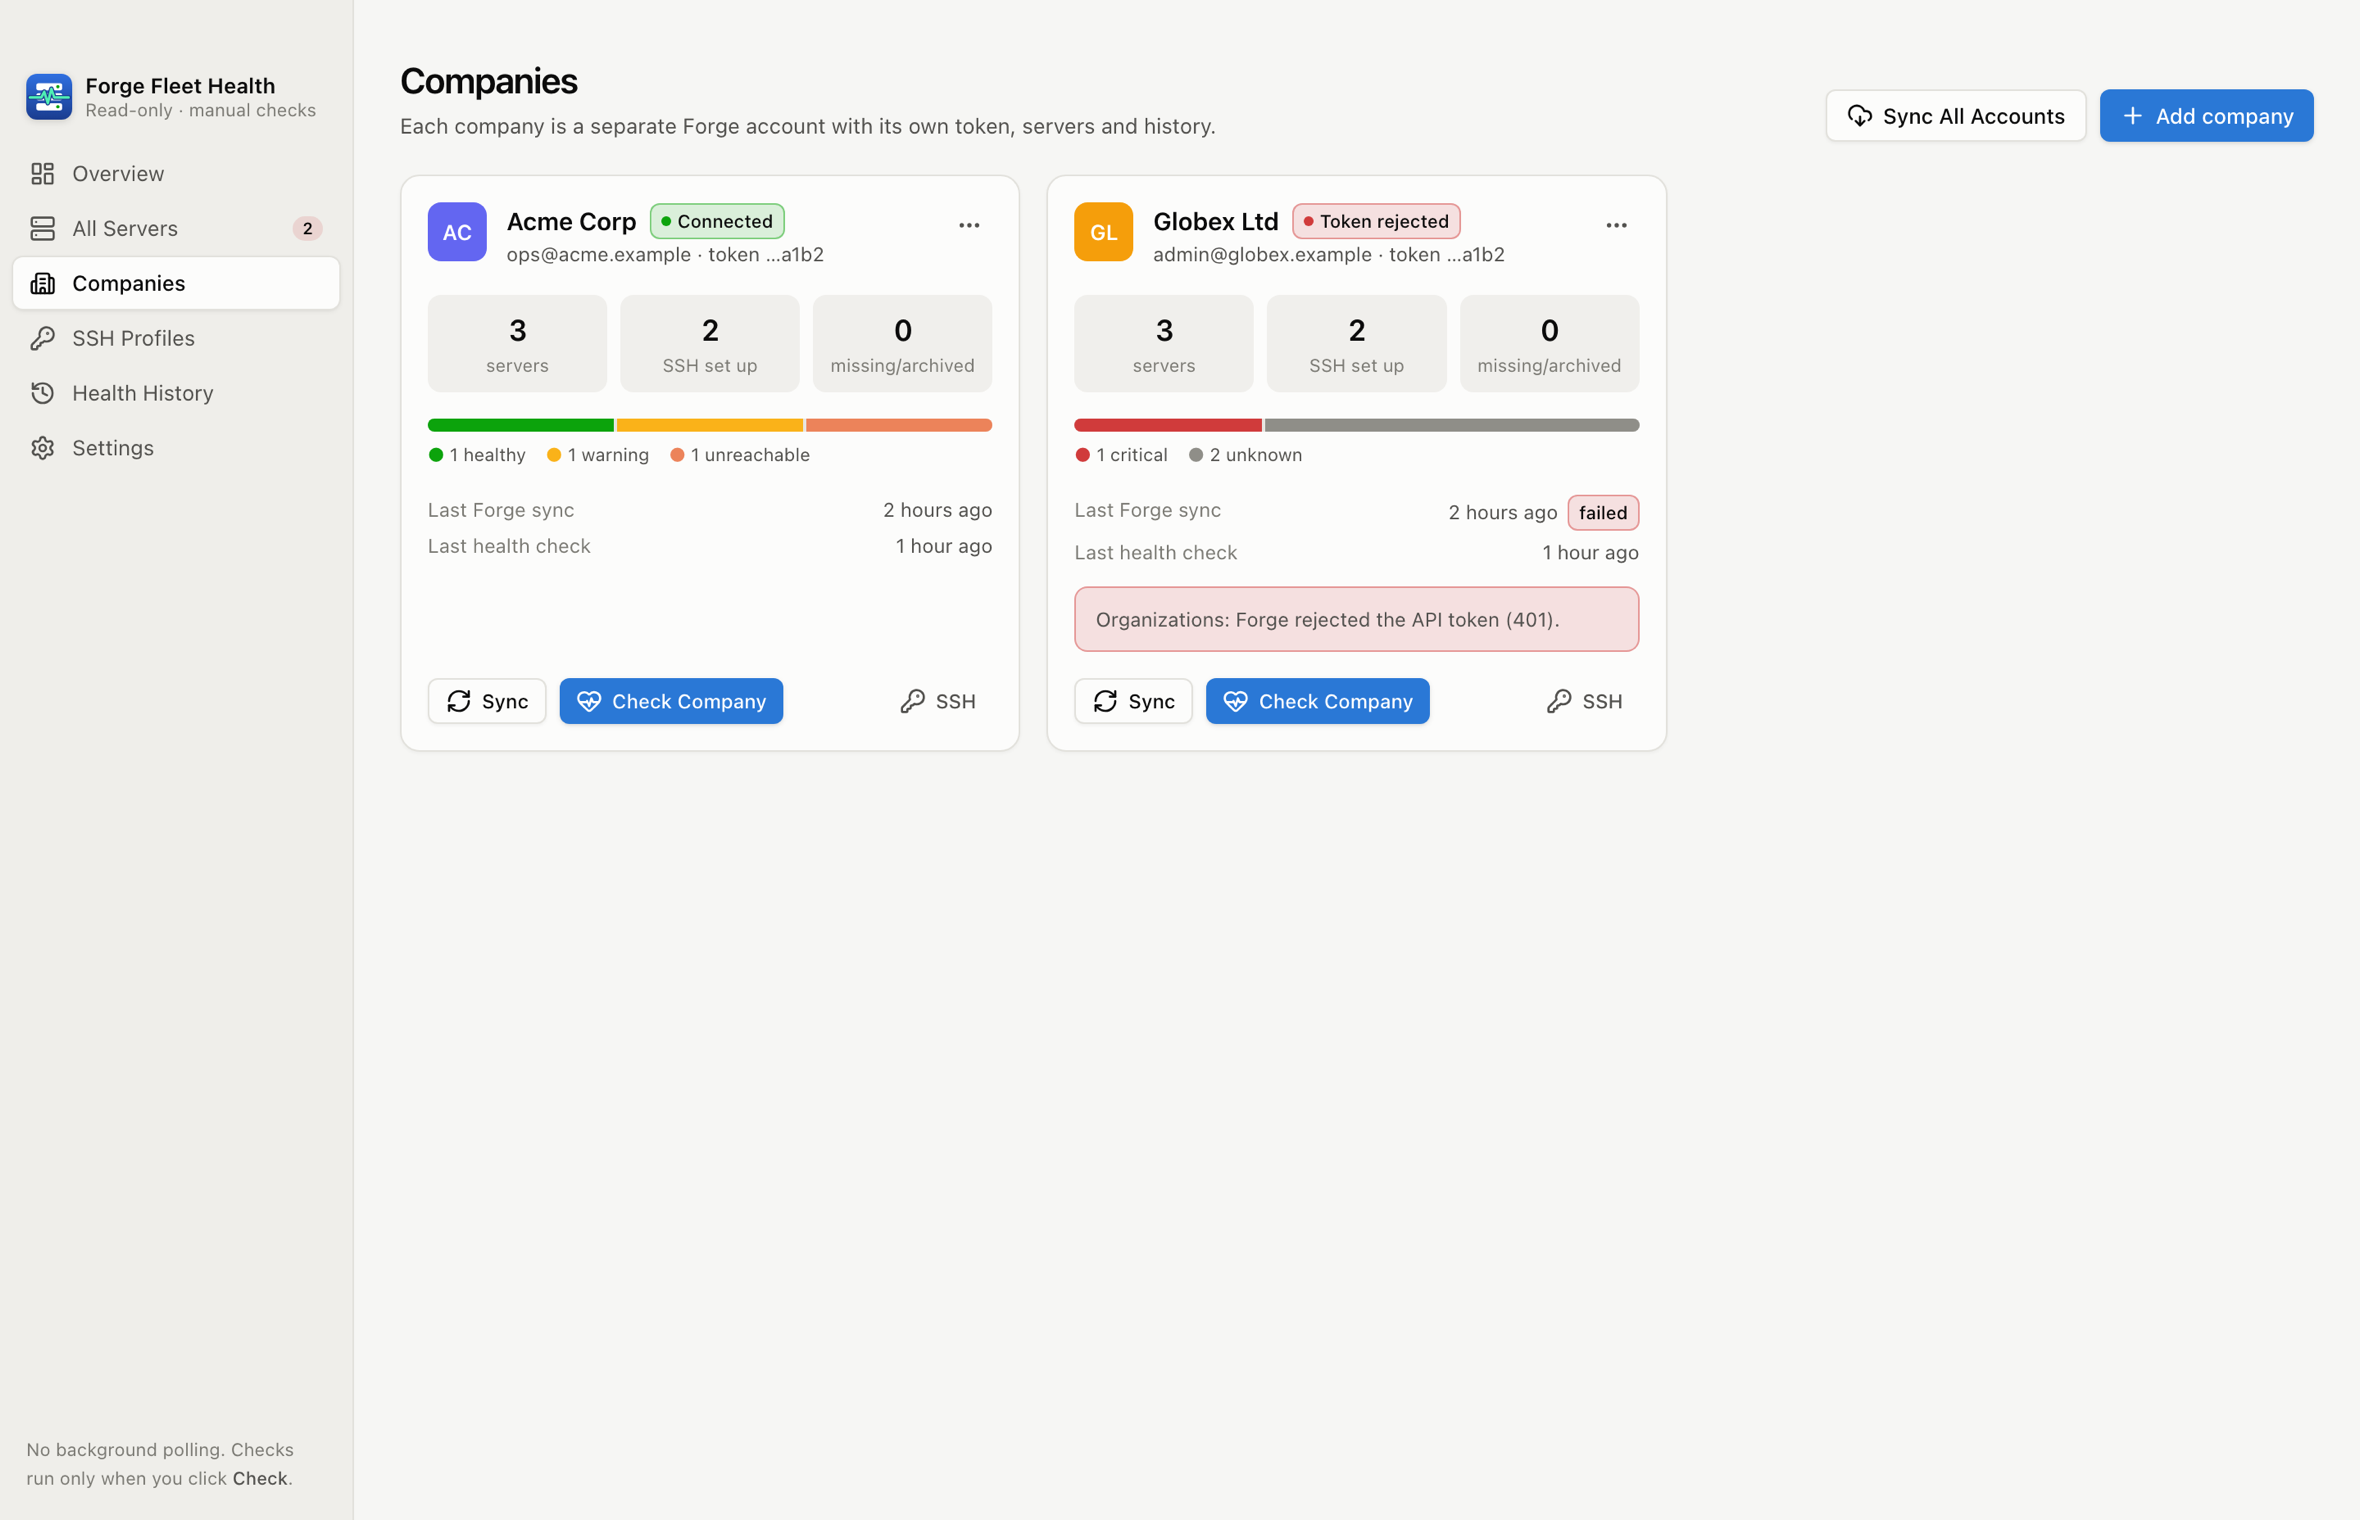The height and width of the screenshot is (1520, 2360).
Task: Click the Token rejected status badge
Action: coord(1376,222)
